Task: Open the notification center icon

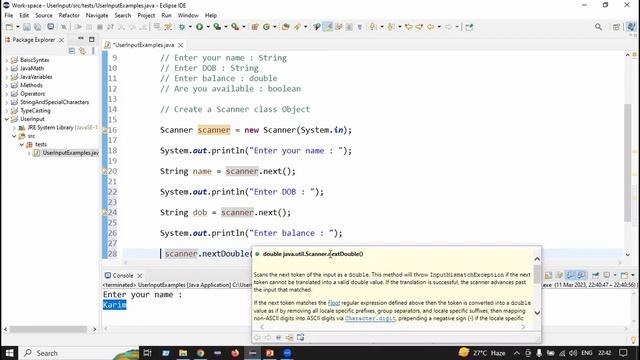Action: [623, 353]
